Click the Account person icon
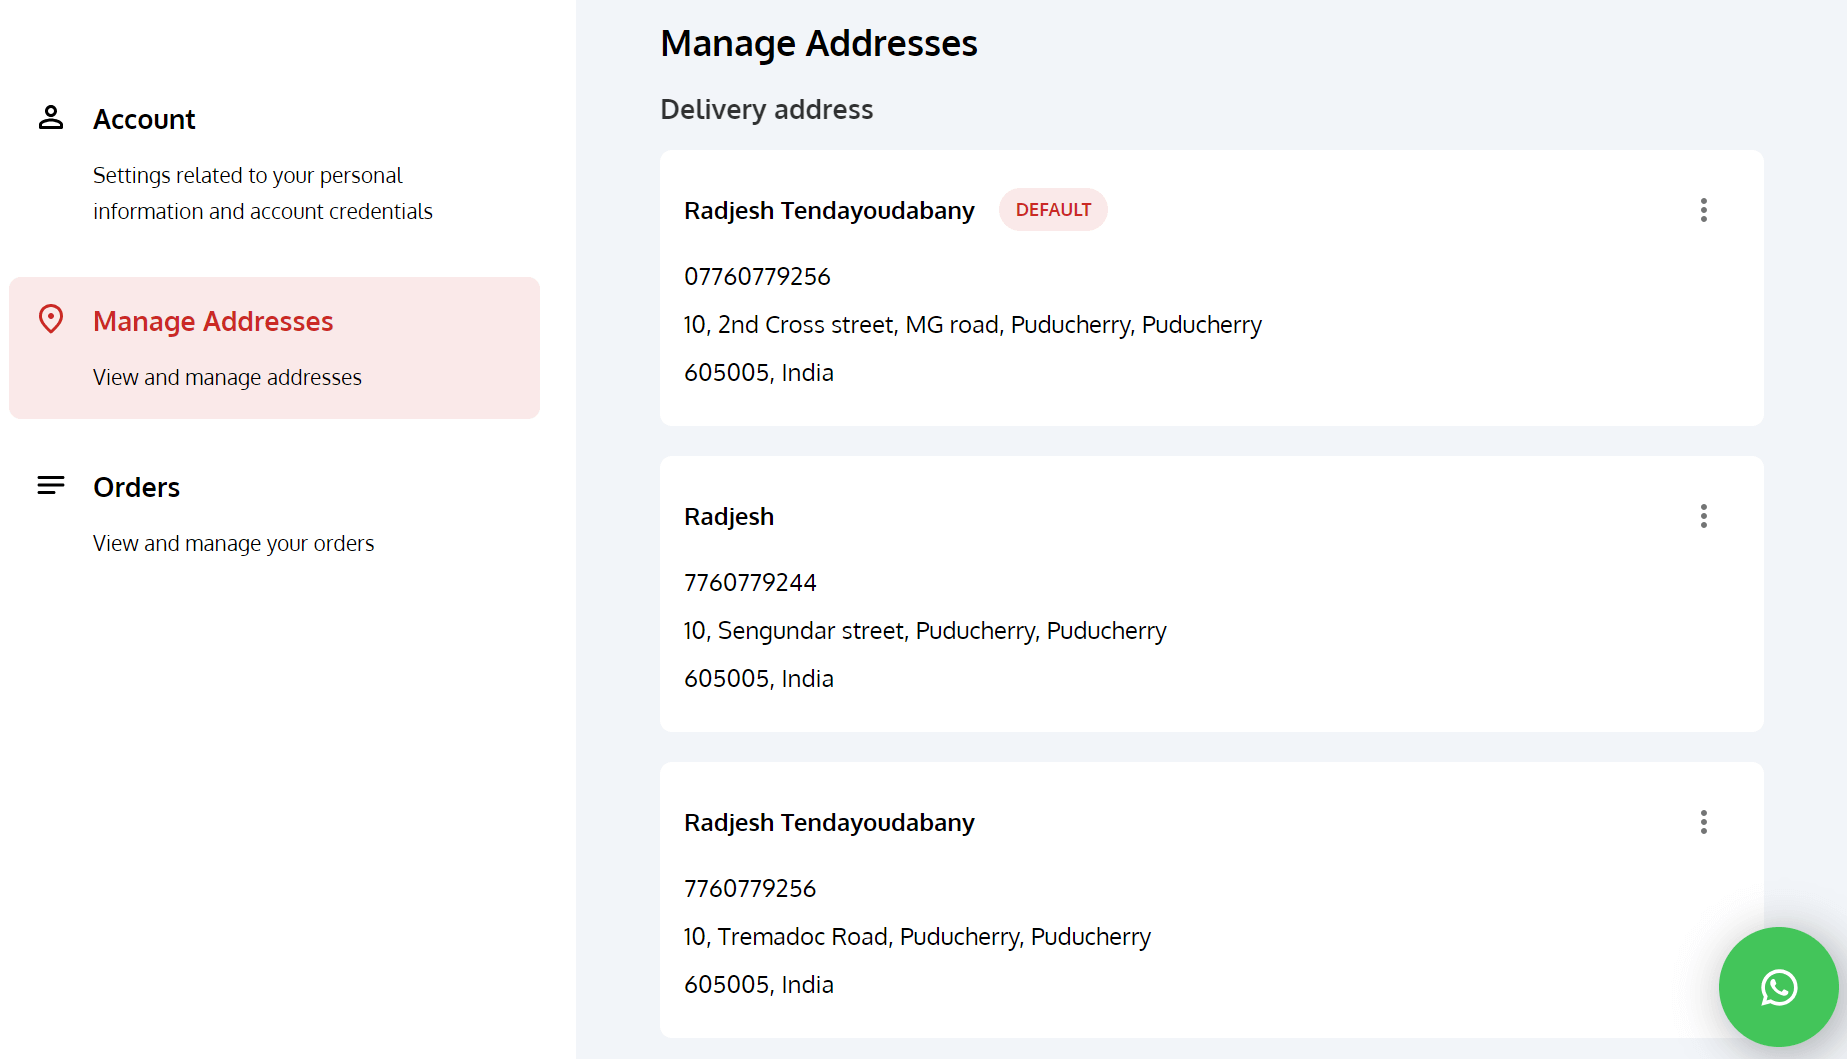1847x1059 pixels. click(x=51, y=118)
